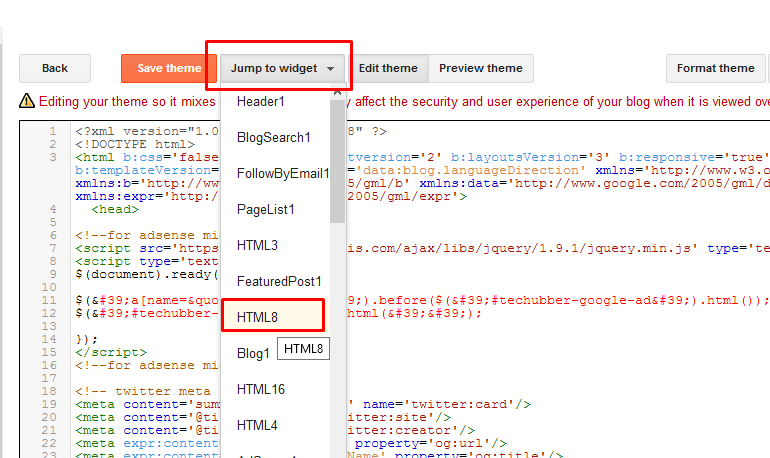Save the theme changes
This screenshot has width=770, height=458.
click(x=168, y=68)
